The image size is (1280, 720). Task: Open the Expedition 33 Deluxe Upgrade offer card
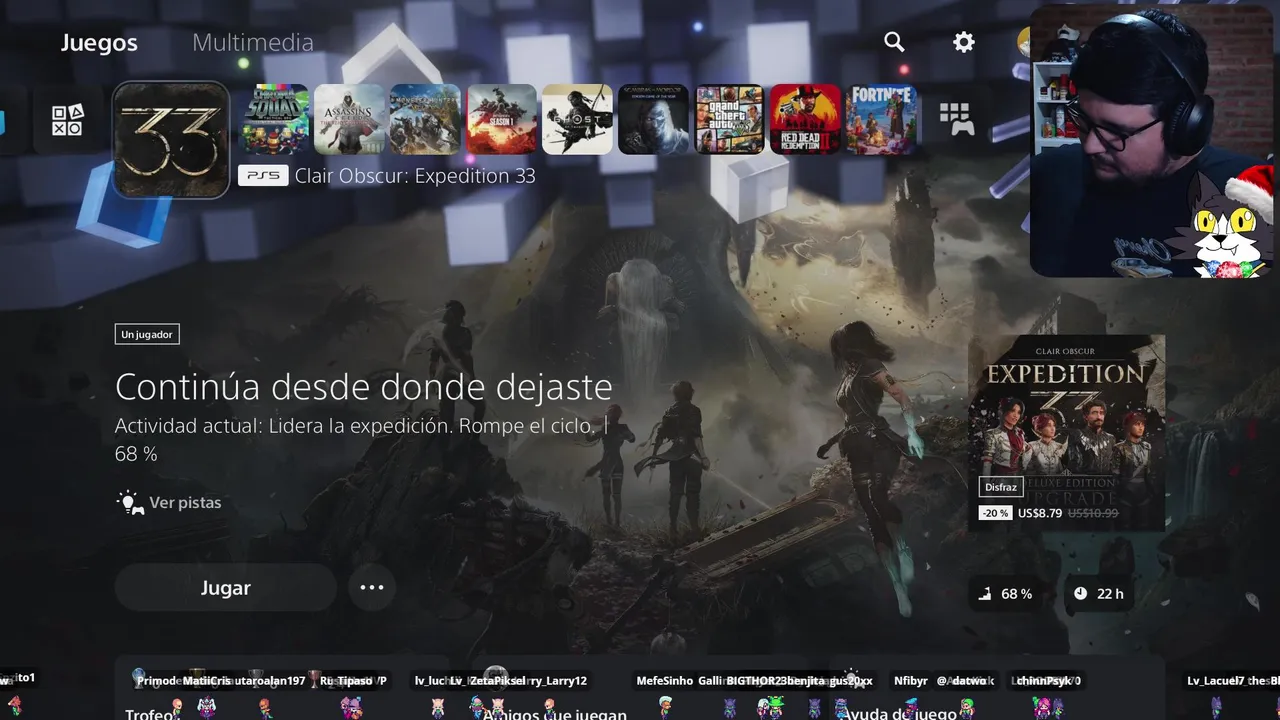click(x=1066, y=433)
